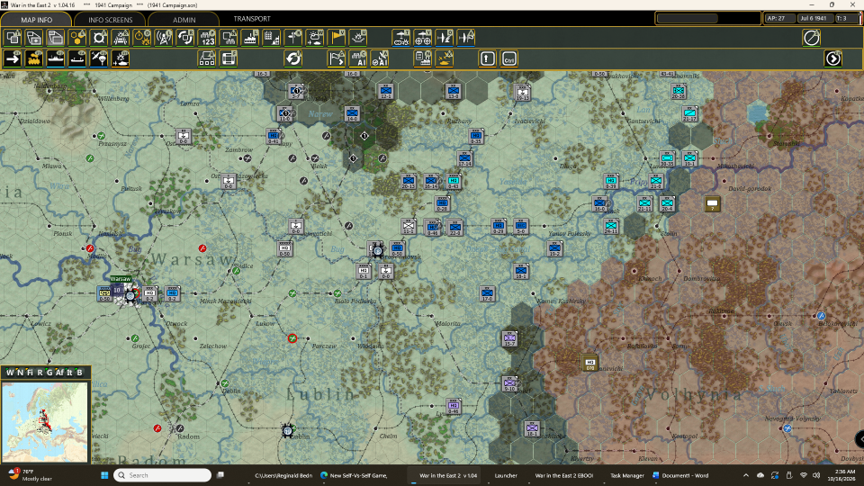Image resolution: width=864 pixels, height=486 pixels.
Task: Click the Europe minimap thumbnail
Action: tap(45, 422)
